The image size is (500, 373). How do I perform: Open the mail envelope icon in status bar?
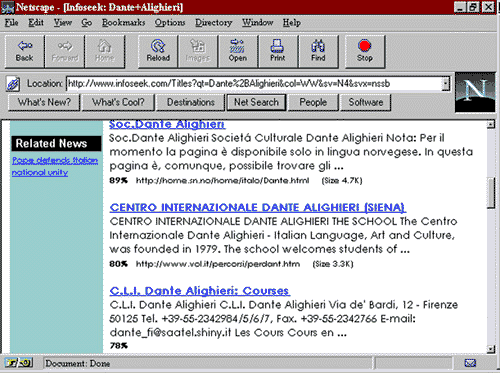click(470, 363)
